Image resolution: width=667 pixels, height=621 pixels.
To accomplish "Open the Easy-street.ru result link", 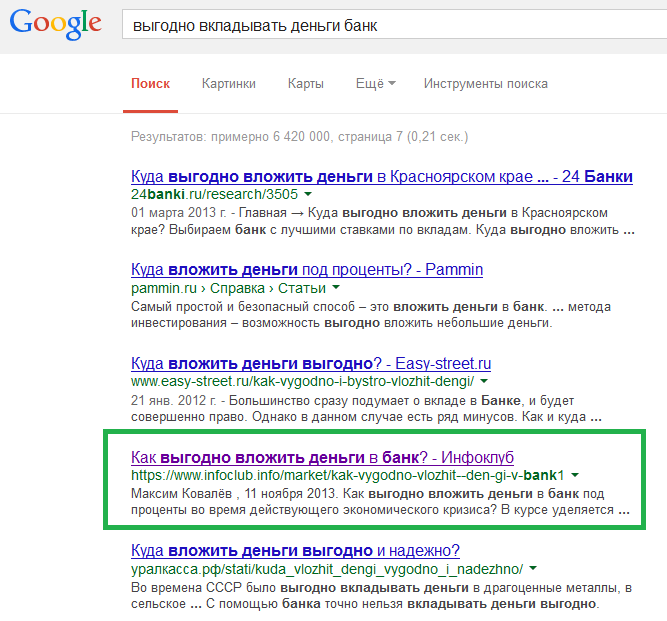I will 311,363.
